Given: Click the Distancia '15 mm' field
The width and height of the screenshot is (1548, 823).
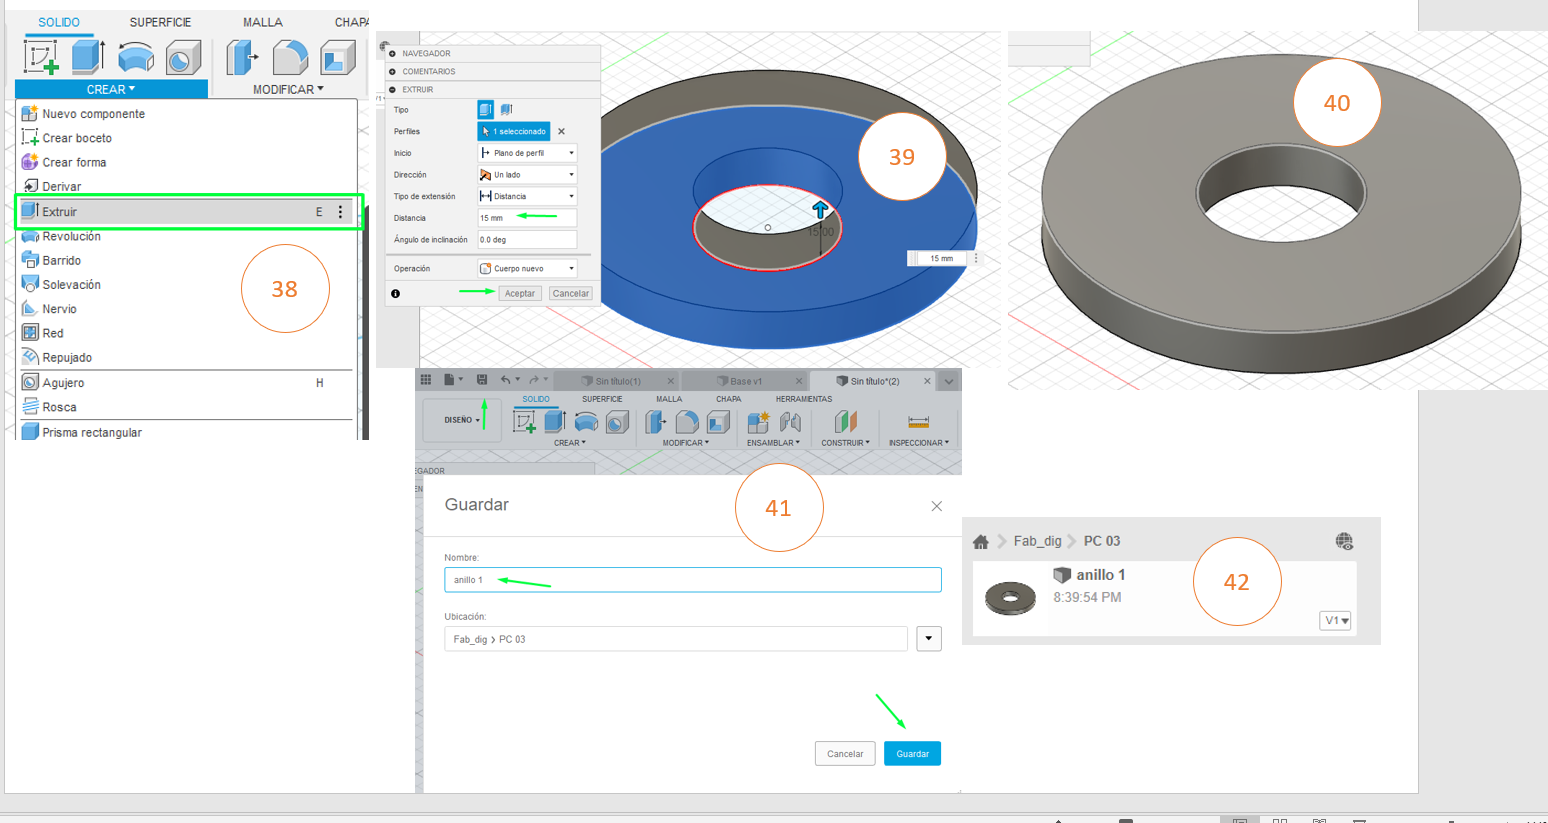Looking at the screenshot, I should (x=527, y=218).
